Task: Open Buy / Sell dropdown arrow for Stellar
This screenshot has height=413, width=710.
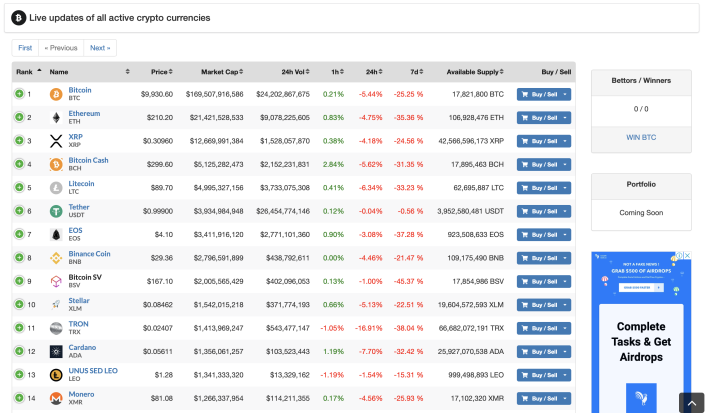Action: coord(565,305)
